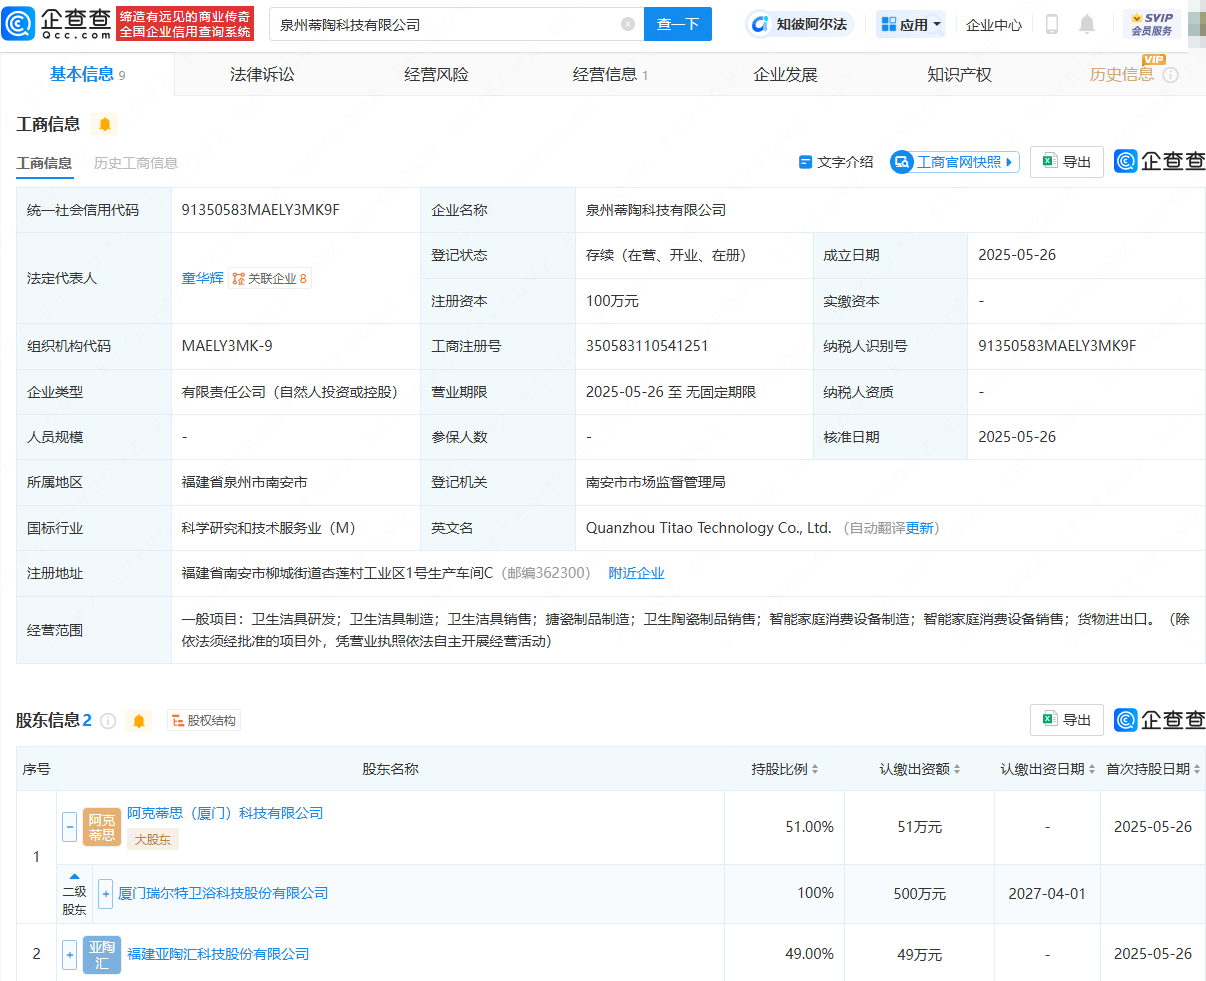Click bell alert beside 股东信息
The image size is (1206, 981).
click(139, 721)
